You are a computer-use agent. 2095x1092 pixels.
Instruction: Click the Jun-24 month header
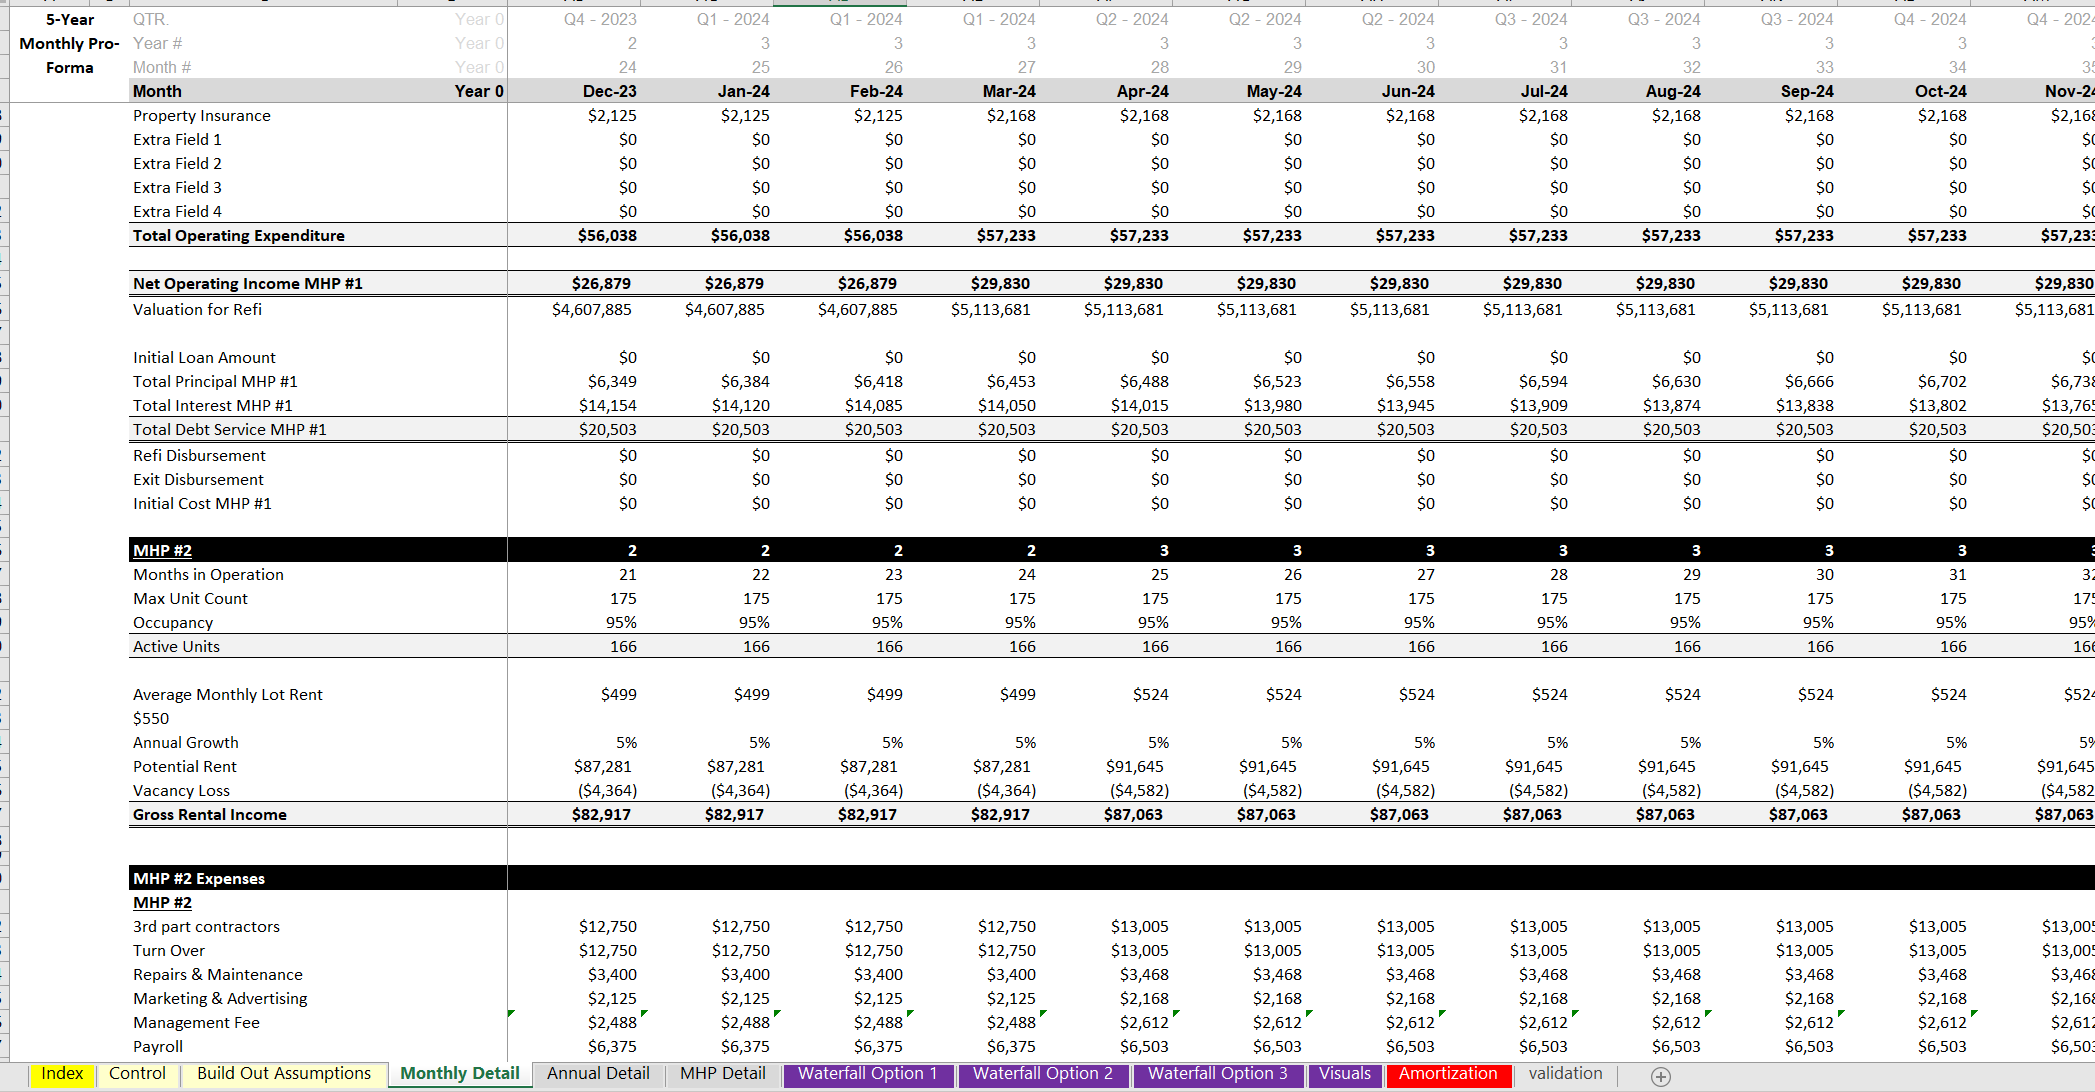[x=1409, y=91]
